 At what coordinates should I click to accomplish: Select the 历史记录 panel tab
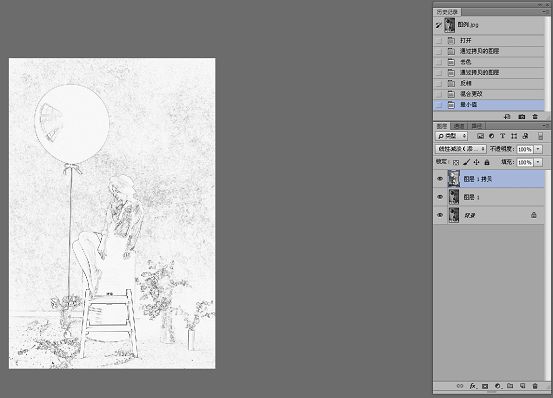point(447,12)
